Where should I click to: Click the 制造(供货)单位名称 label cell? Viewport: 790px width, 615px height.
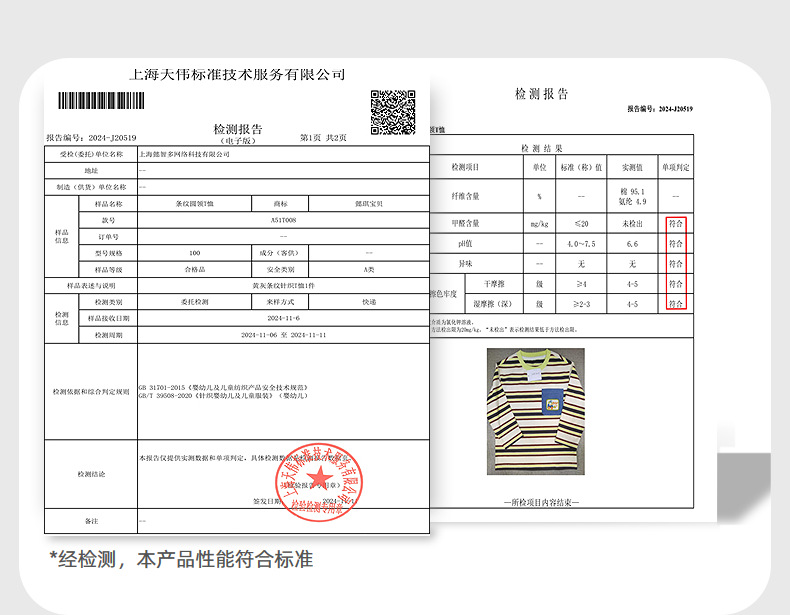coord(91,187)
